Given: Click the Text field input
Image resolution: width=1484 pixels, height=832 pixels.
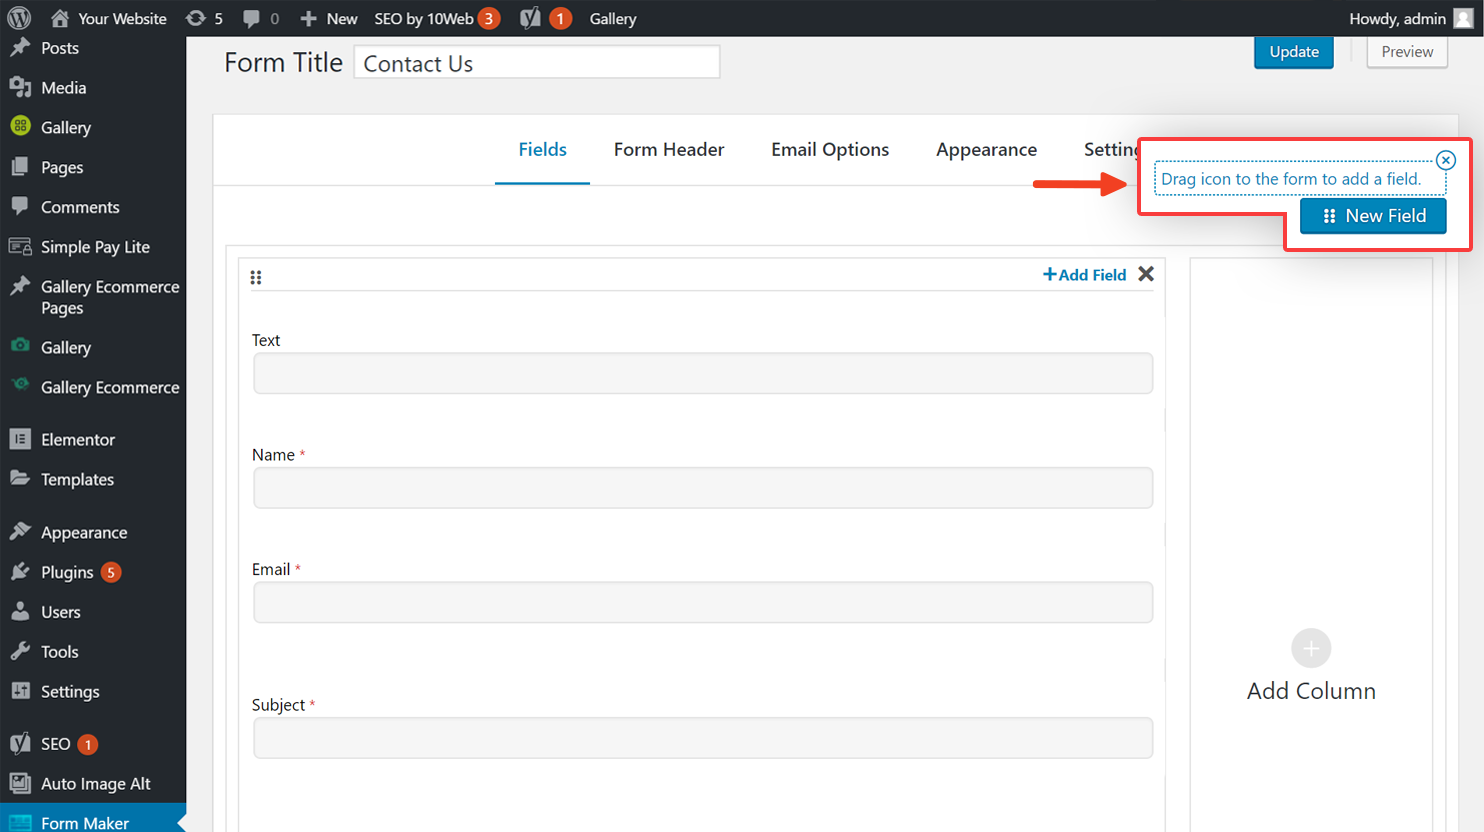Looking at the screenshot, I should pyautogui.click(x=703, y=373).
